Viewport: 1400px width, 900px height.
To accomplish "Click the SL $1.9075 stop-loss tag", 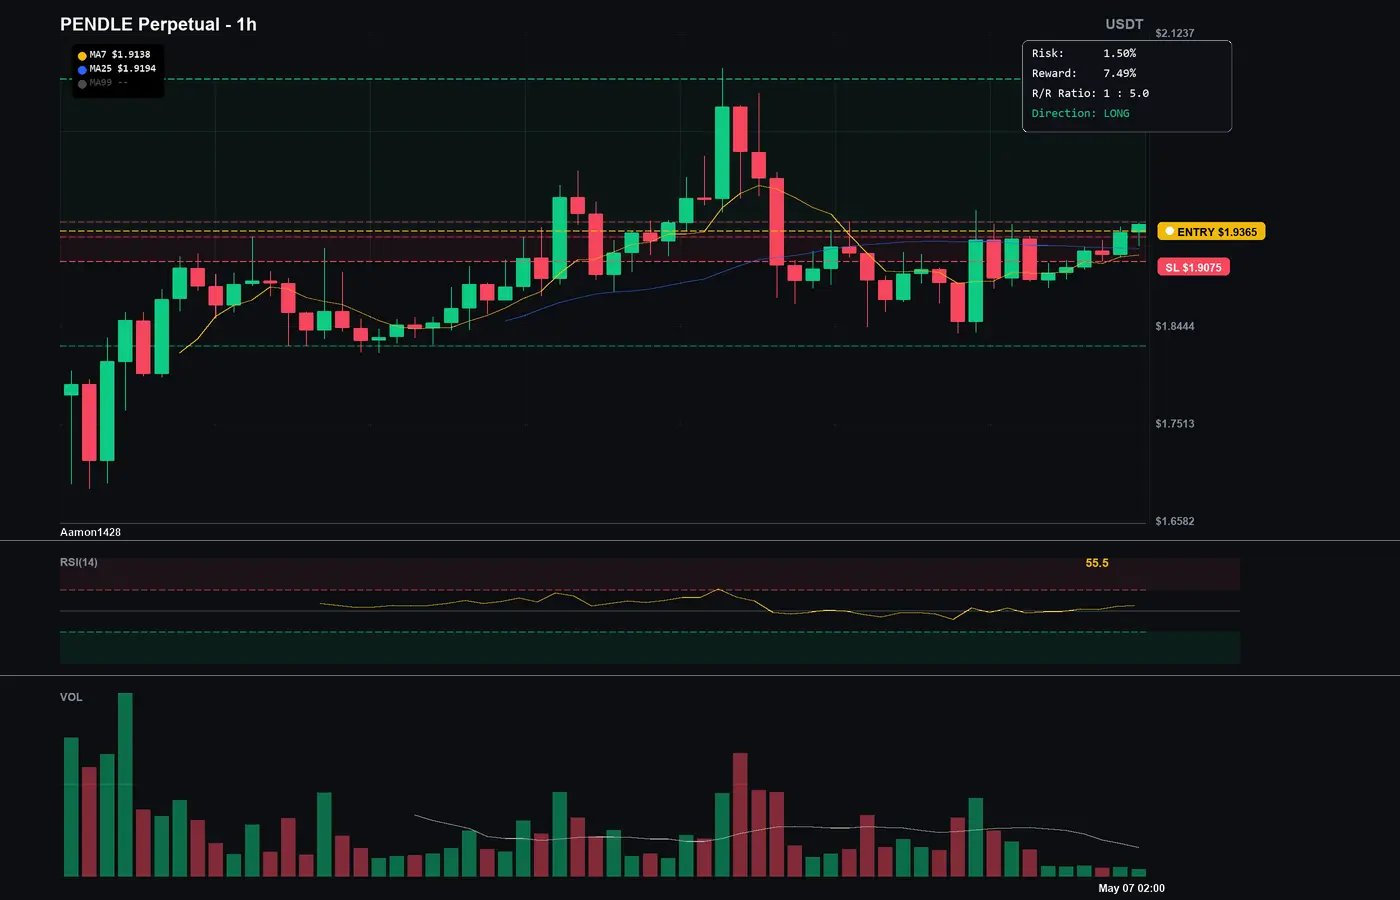I will 1193,267.
